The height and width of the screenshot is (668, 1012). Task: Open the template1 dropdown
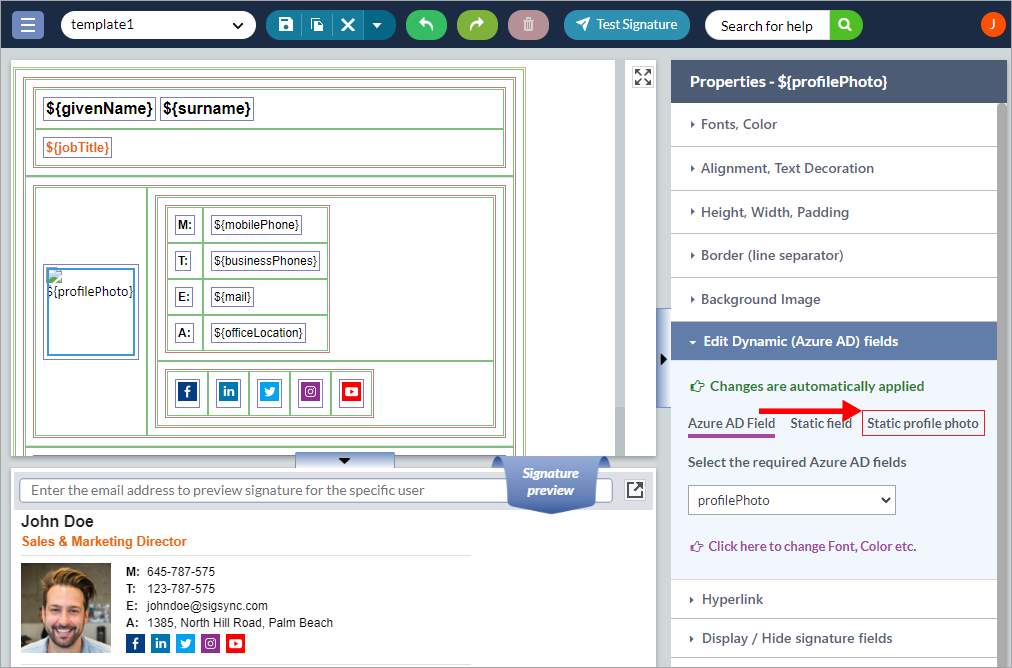[x=158, y=25]
